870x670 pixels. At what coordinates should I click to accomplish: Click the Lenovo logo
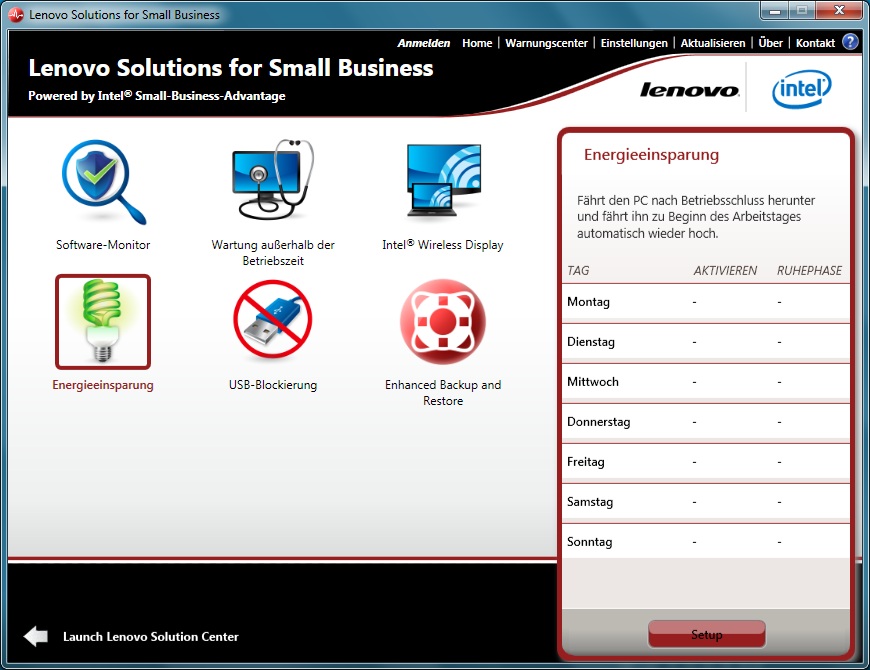point(690,90)
